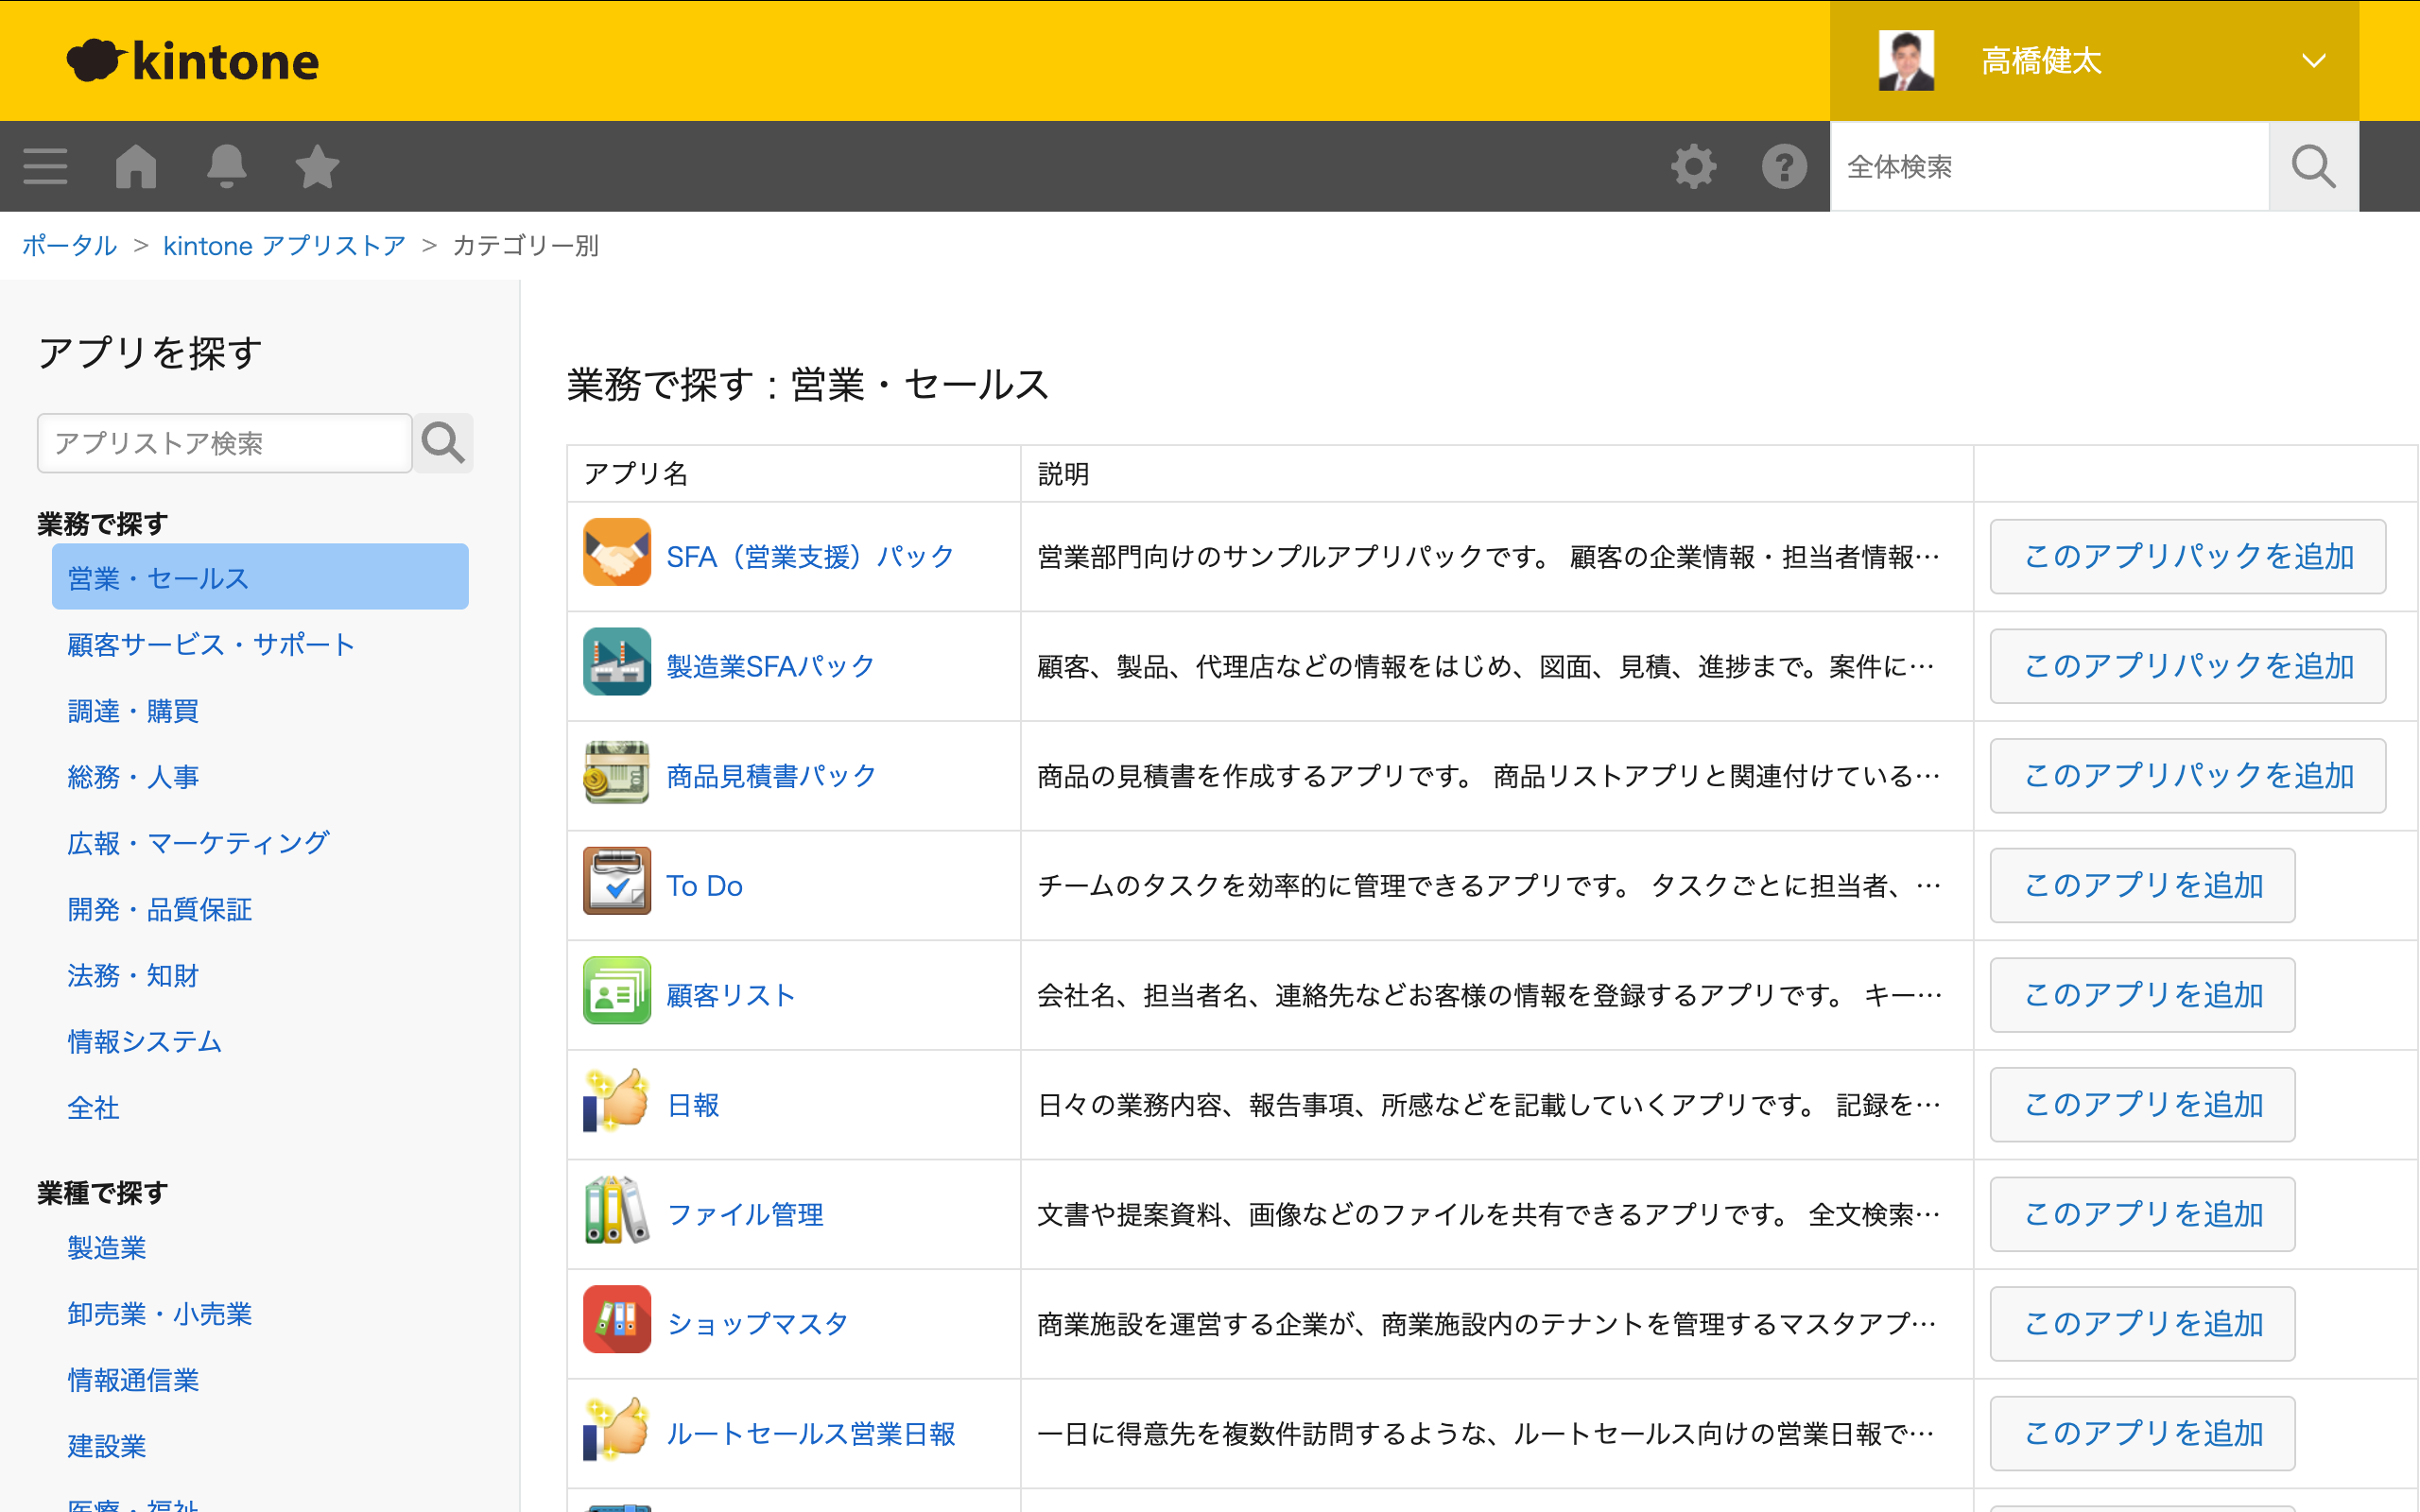Open SFA（営業支援）パック app link
2420x1512 pixels.
(x=810, y=556)
